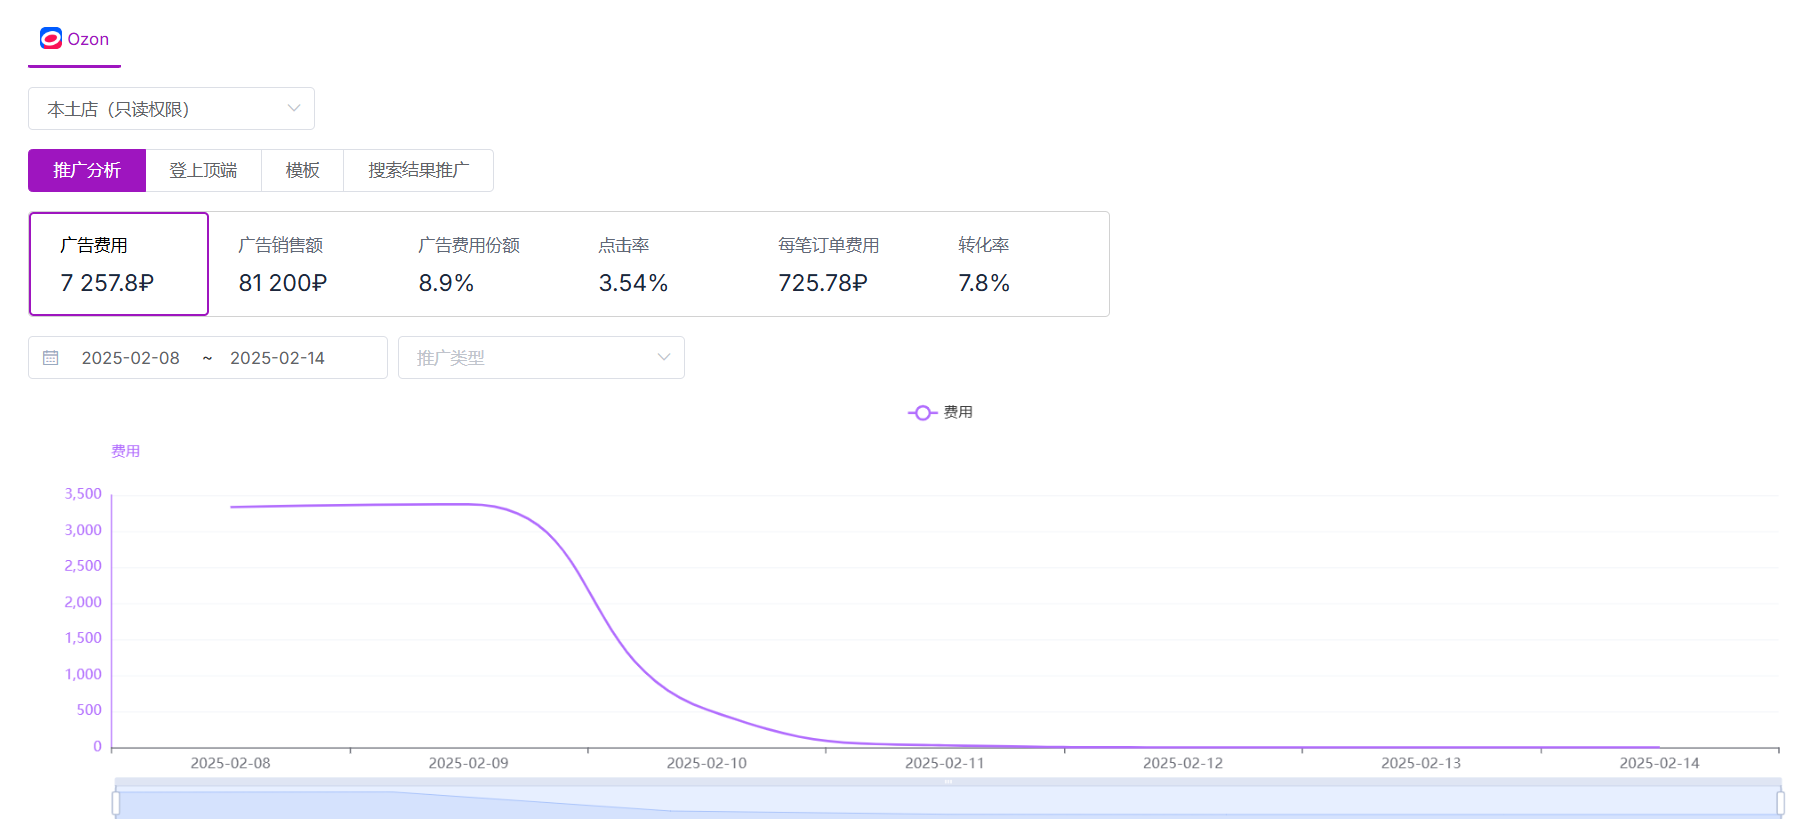The image size is (1798, 822).
Task: Click the calendar icon in date range
Action: point(51,358)
